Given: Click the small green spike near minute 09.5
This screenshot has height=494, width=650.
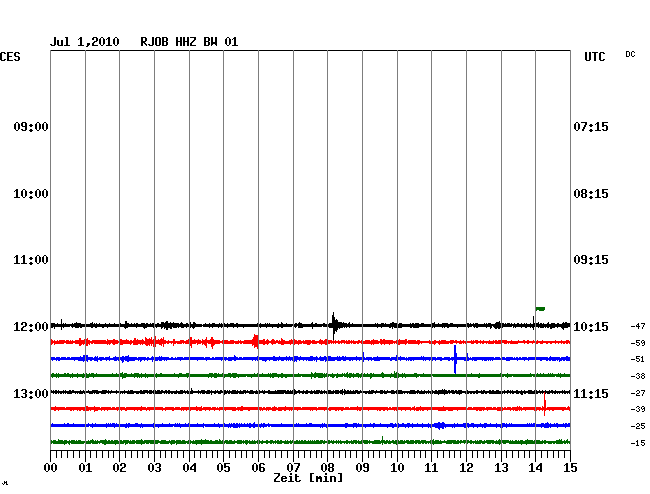Looking at the screenshot, I should (x=382, y=440).
